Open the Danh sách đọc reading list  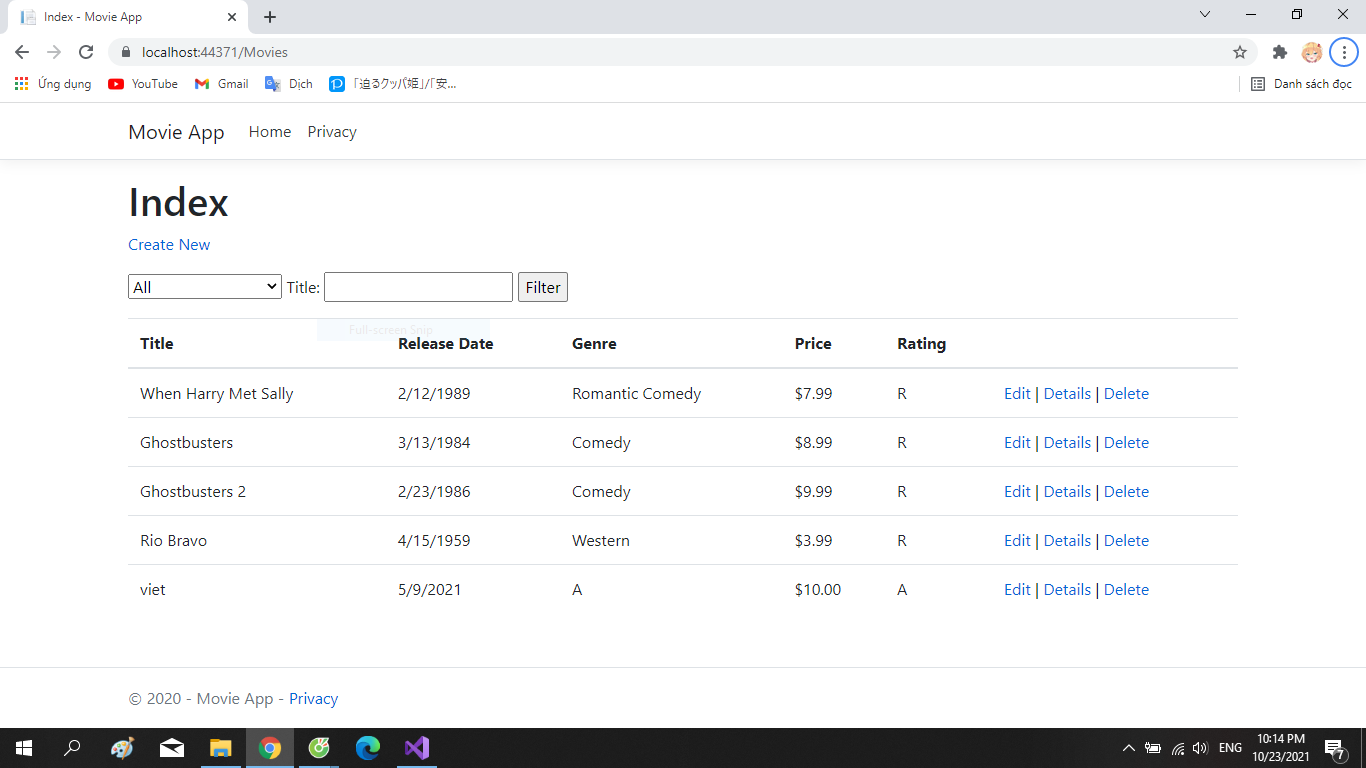[x=1301, y=84]
